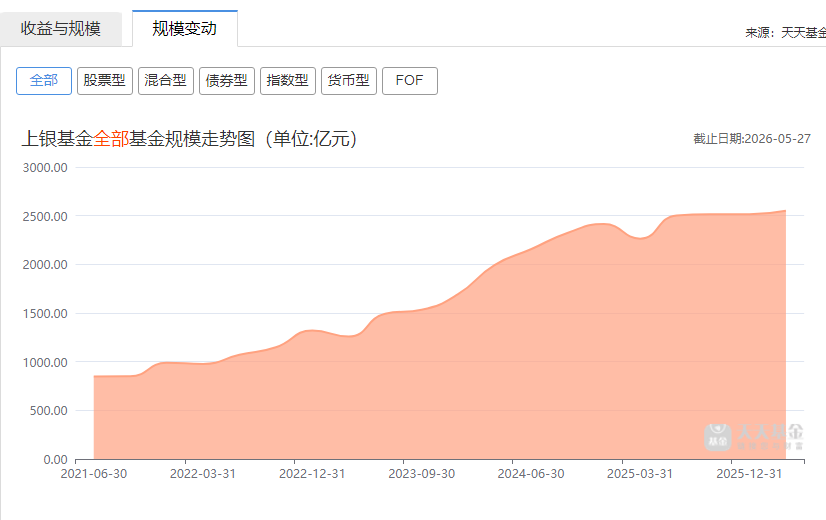Click the 2025-12-31 x-axis date
The image size is (826, 520).
pos(749,474)
